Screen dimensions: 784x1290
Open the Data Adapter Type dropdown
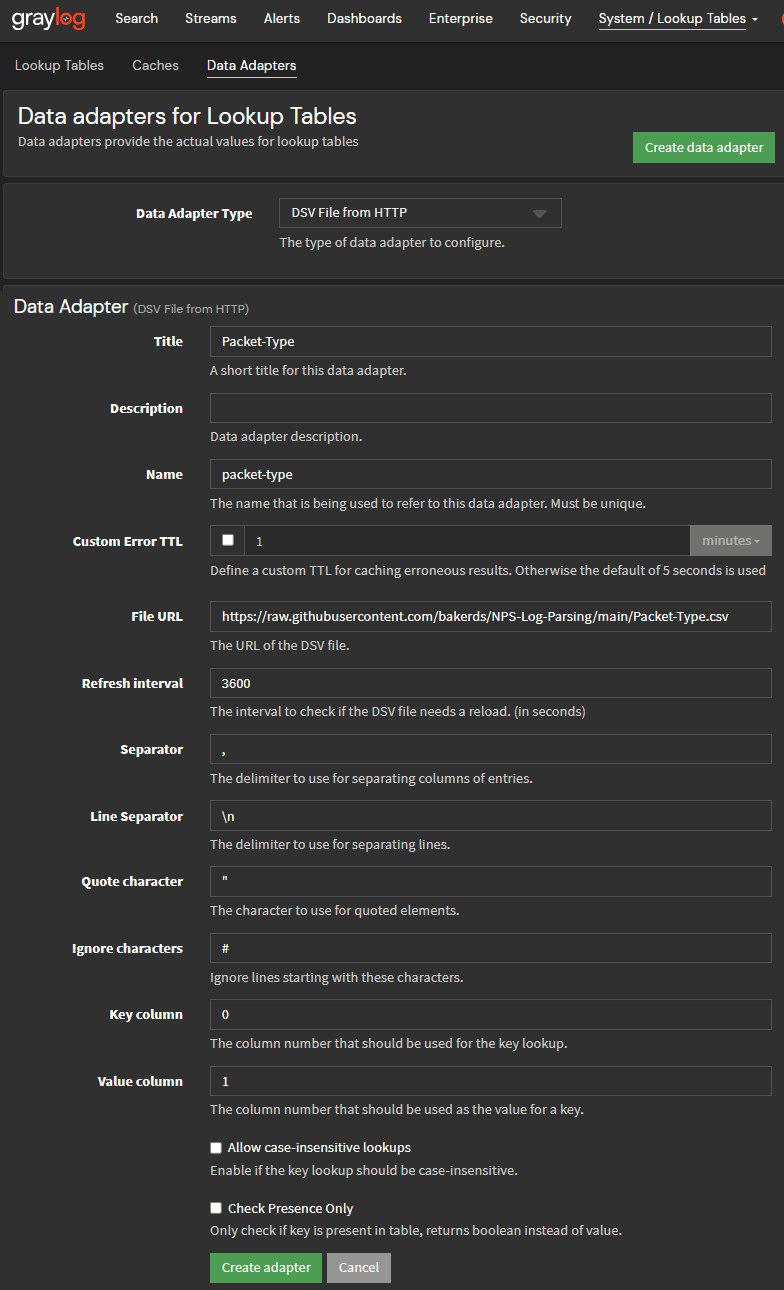pyautogui.click(x=420, y=213)
